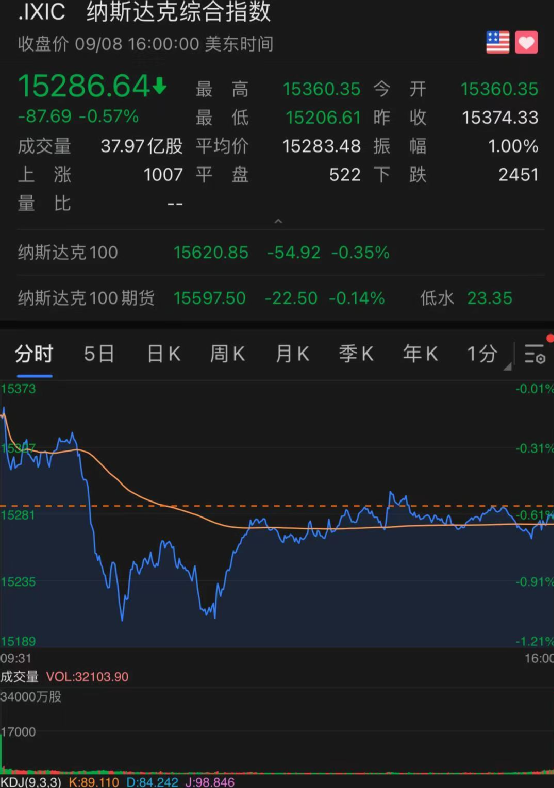Show the 季K chart
This screenshot has height=788, width=554.
point(356,354)
